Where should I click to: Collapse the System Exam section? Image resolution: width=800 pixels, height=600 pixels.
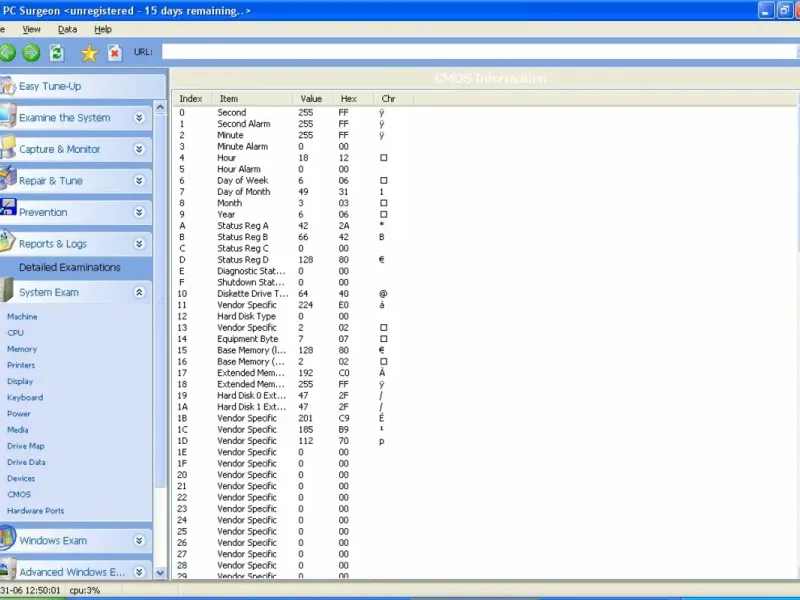click(x=139, y=292)
